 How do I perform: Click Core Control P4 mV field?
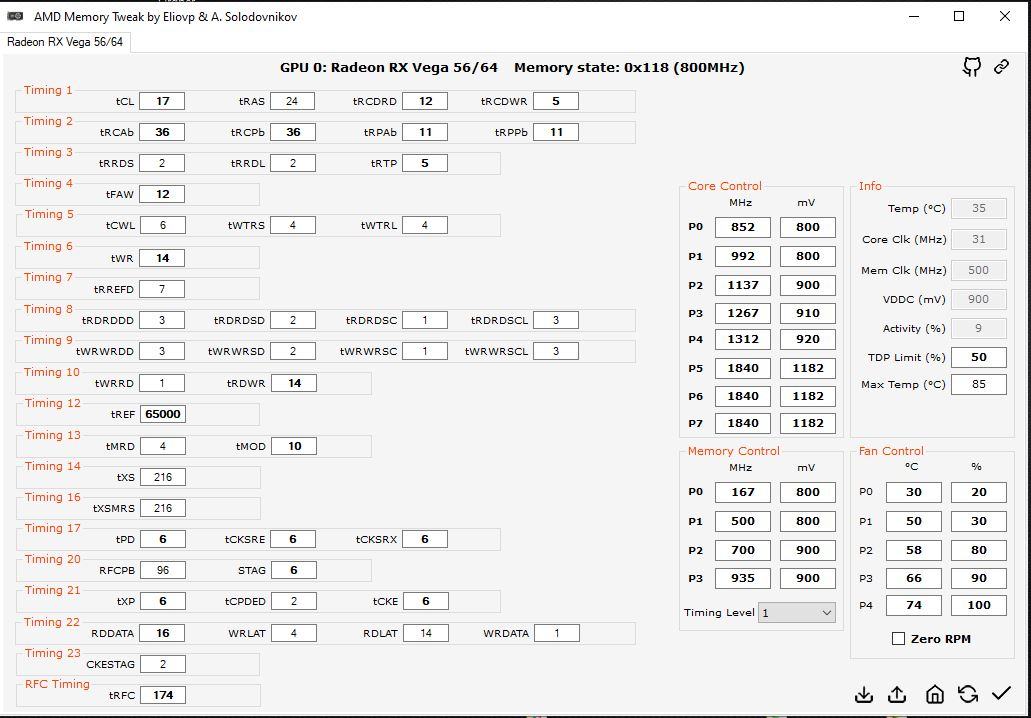tap(807, 339)
